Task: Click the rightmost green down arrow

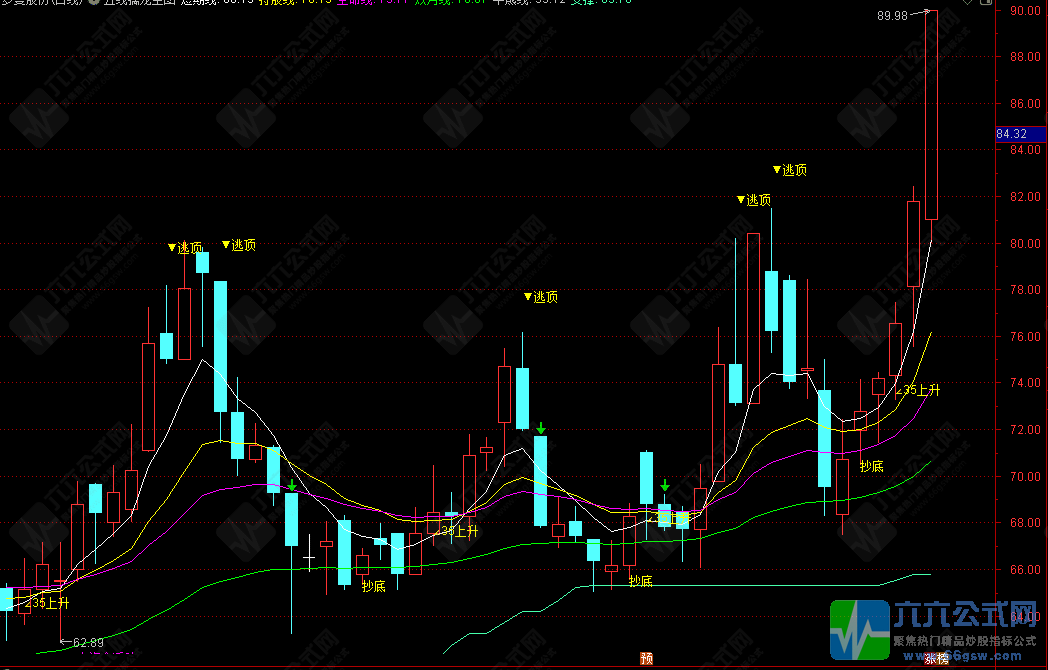Action: [665, 485]
